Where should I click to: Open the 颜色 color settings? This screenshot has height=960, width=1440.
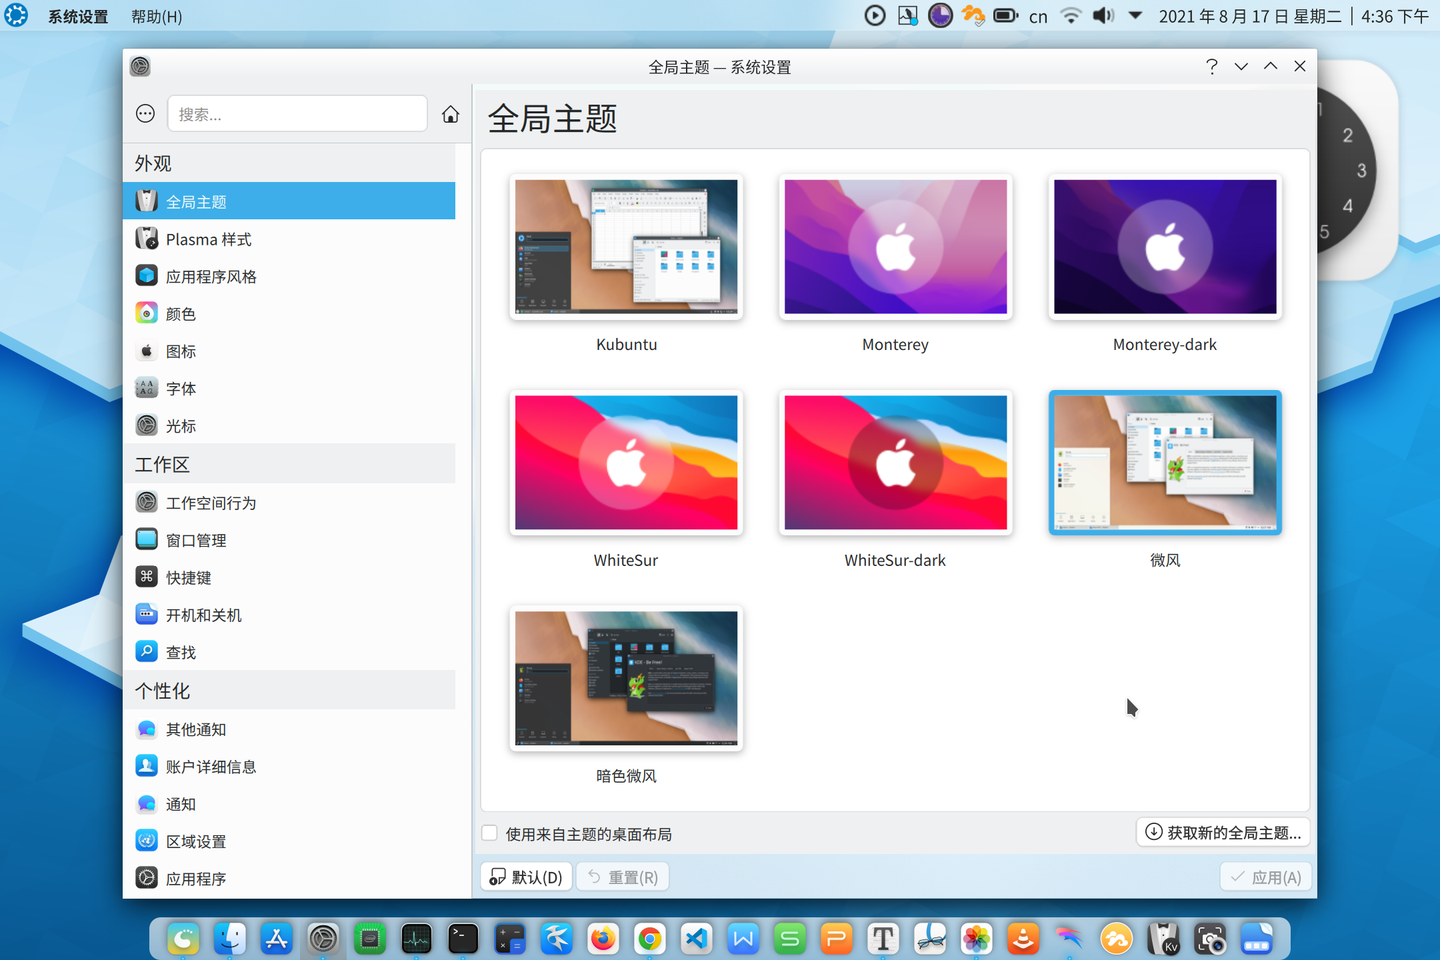point(289,313)
